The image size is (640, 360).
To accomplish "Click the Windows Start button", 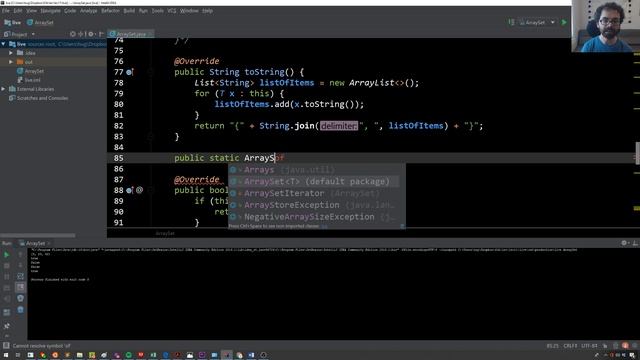I will coord(6,355).
